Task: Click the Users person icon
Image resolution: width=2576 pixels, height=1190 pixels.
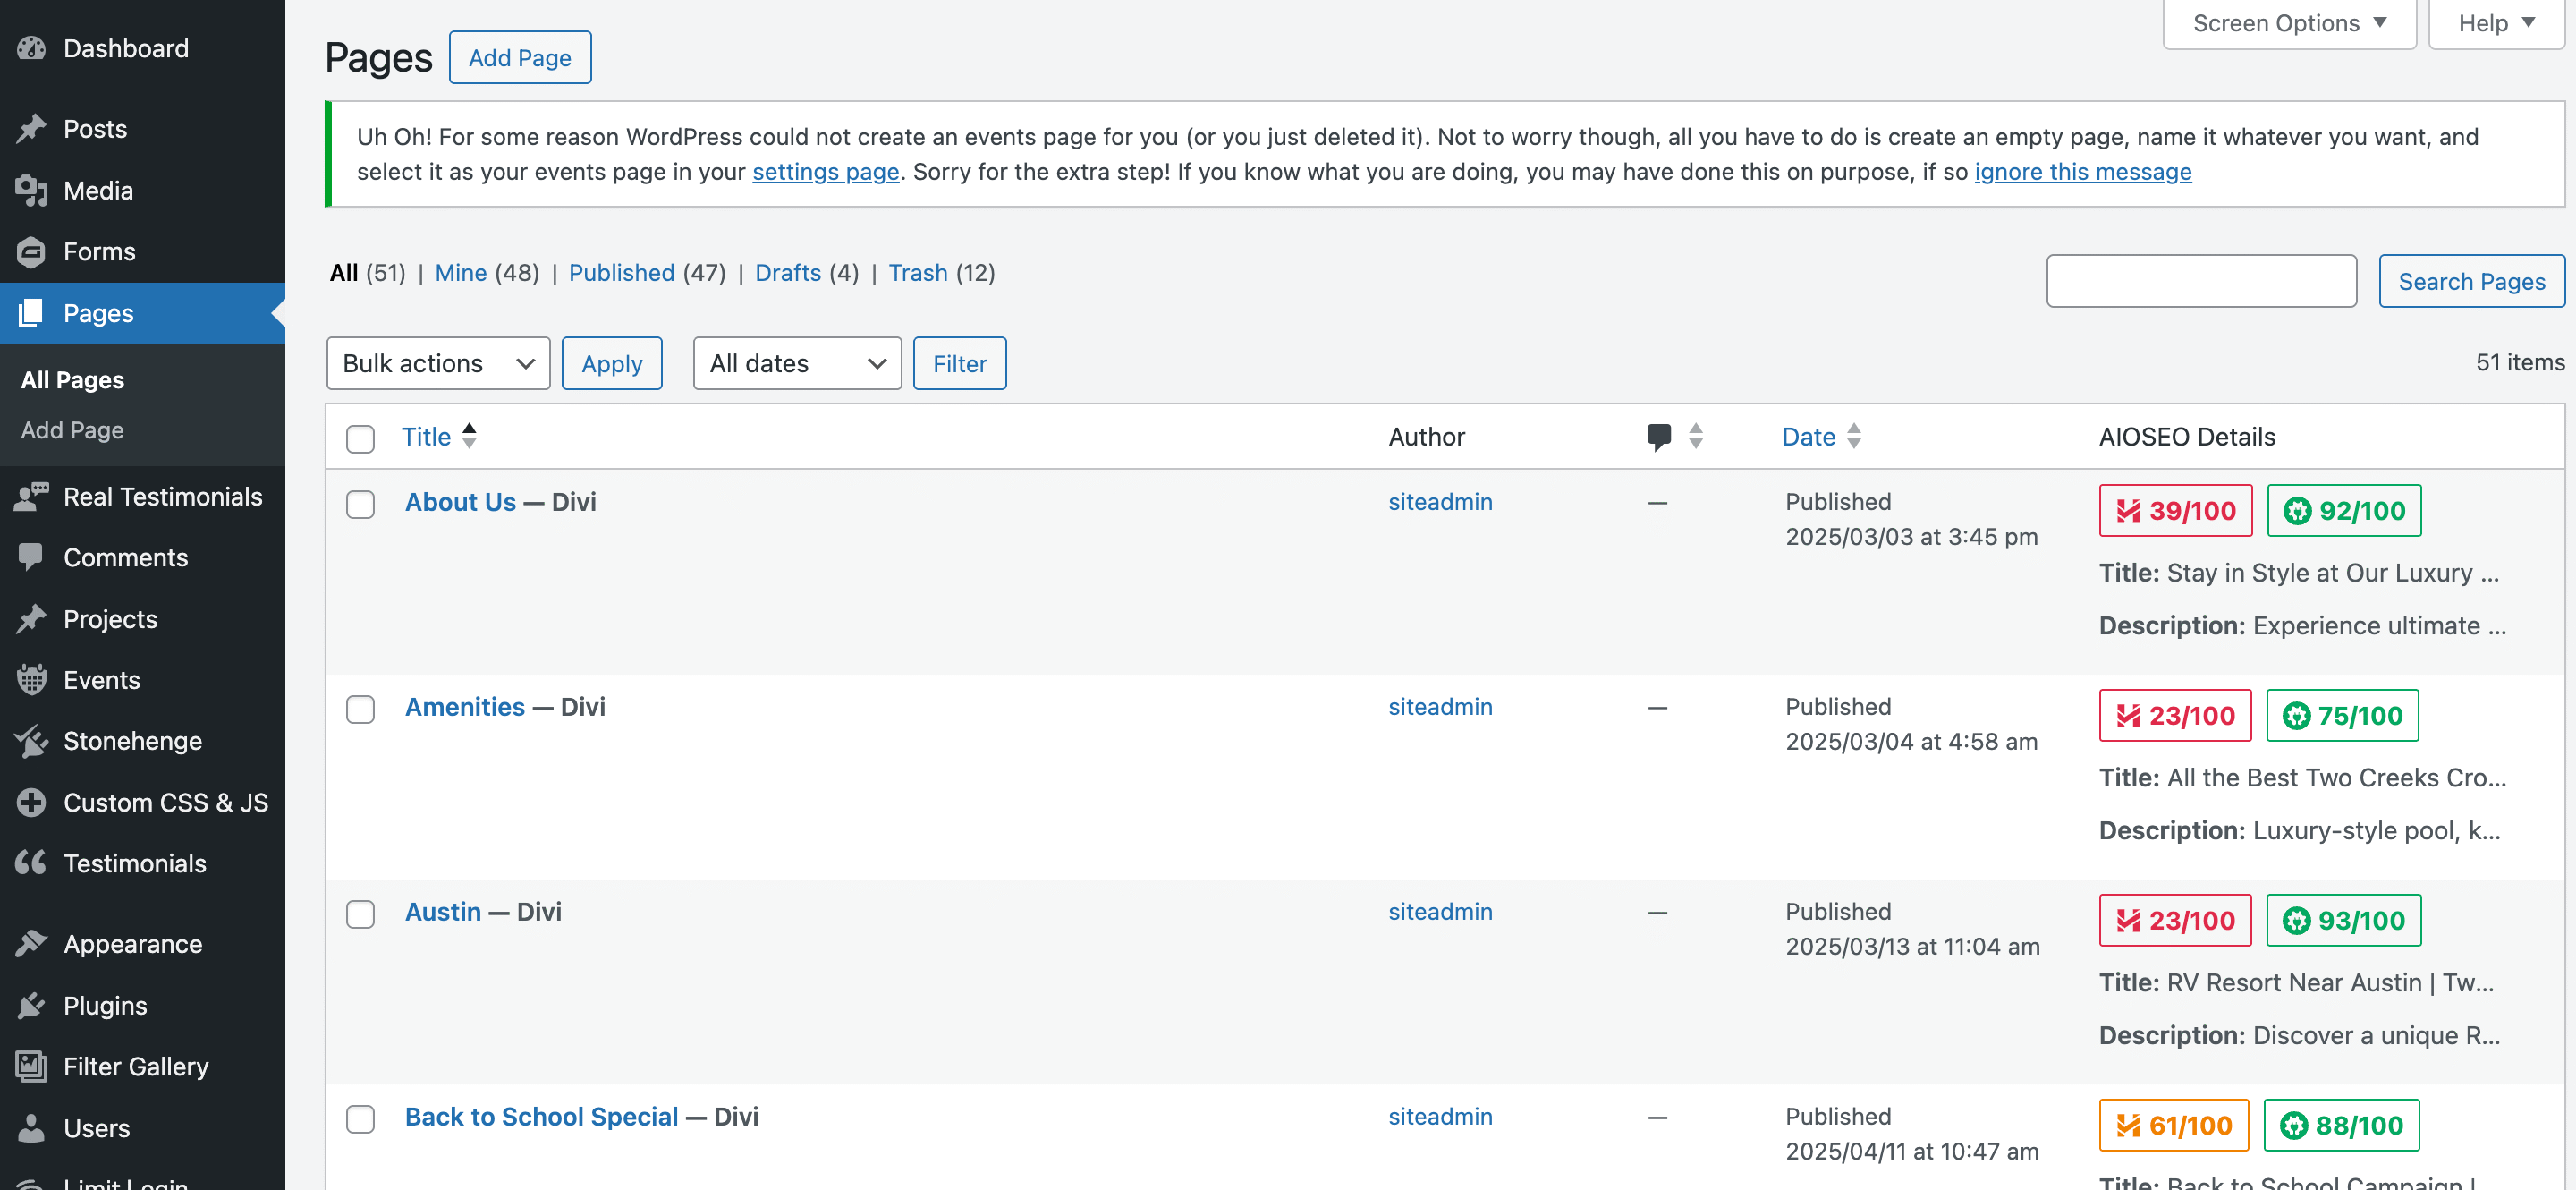Action: [x=31, y=1128]
